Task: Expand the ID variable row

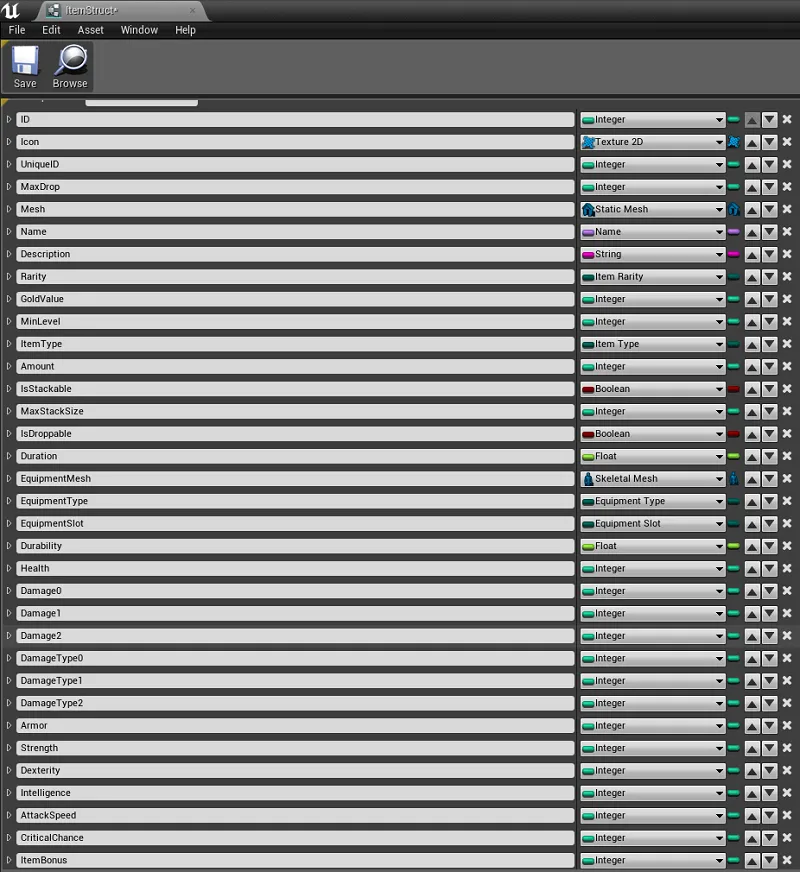Action: (x=9, y=120)
